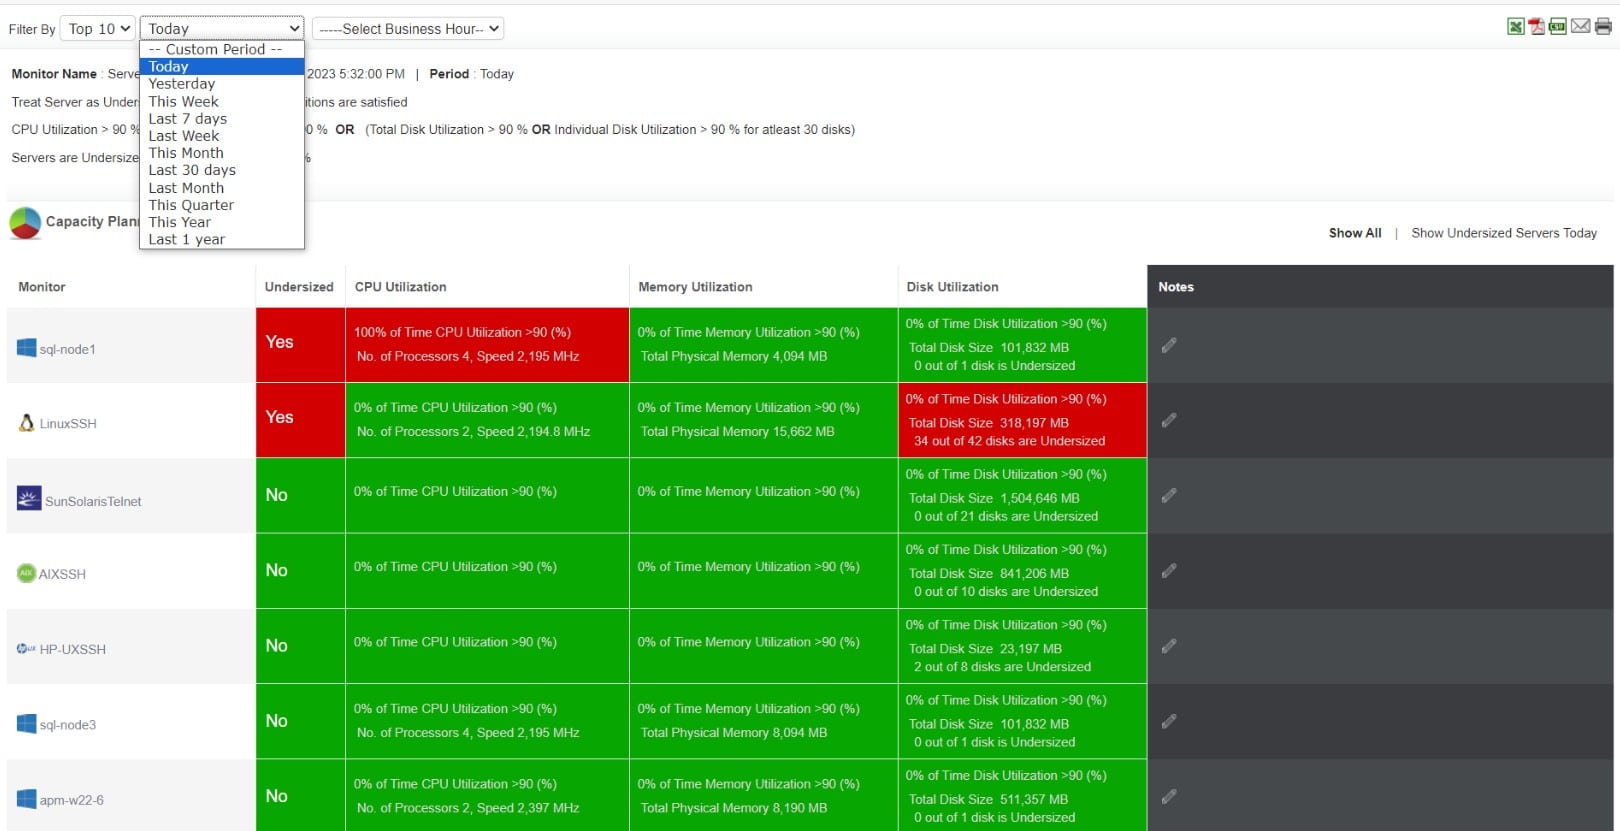Click the '34 out of 42 disks are Undersized' cell
The height and width of the screenshot is (831, 1620).
pyautogui.click(x=1022, y=420)
